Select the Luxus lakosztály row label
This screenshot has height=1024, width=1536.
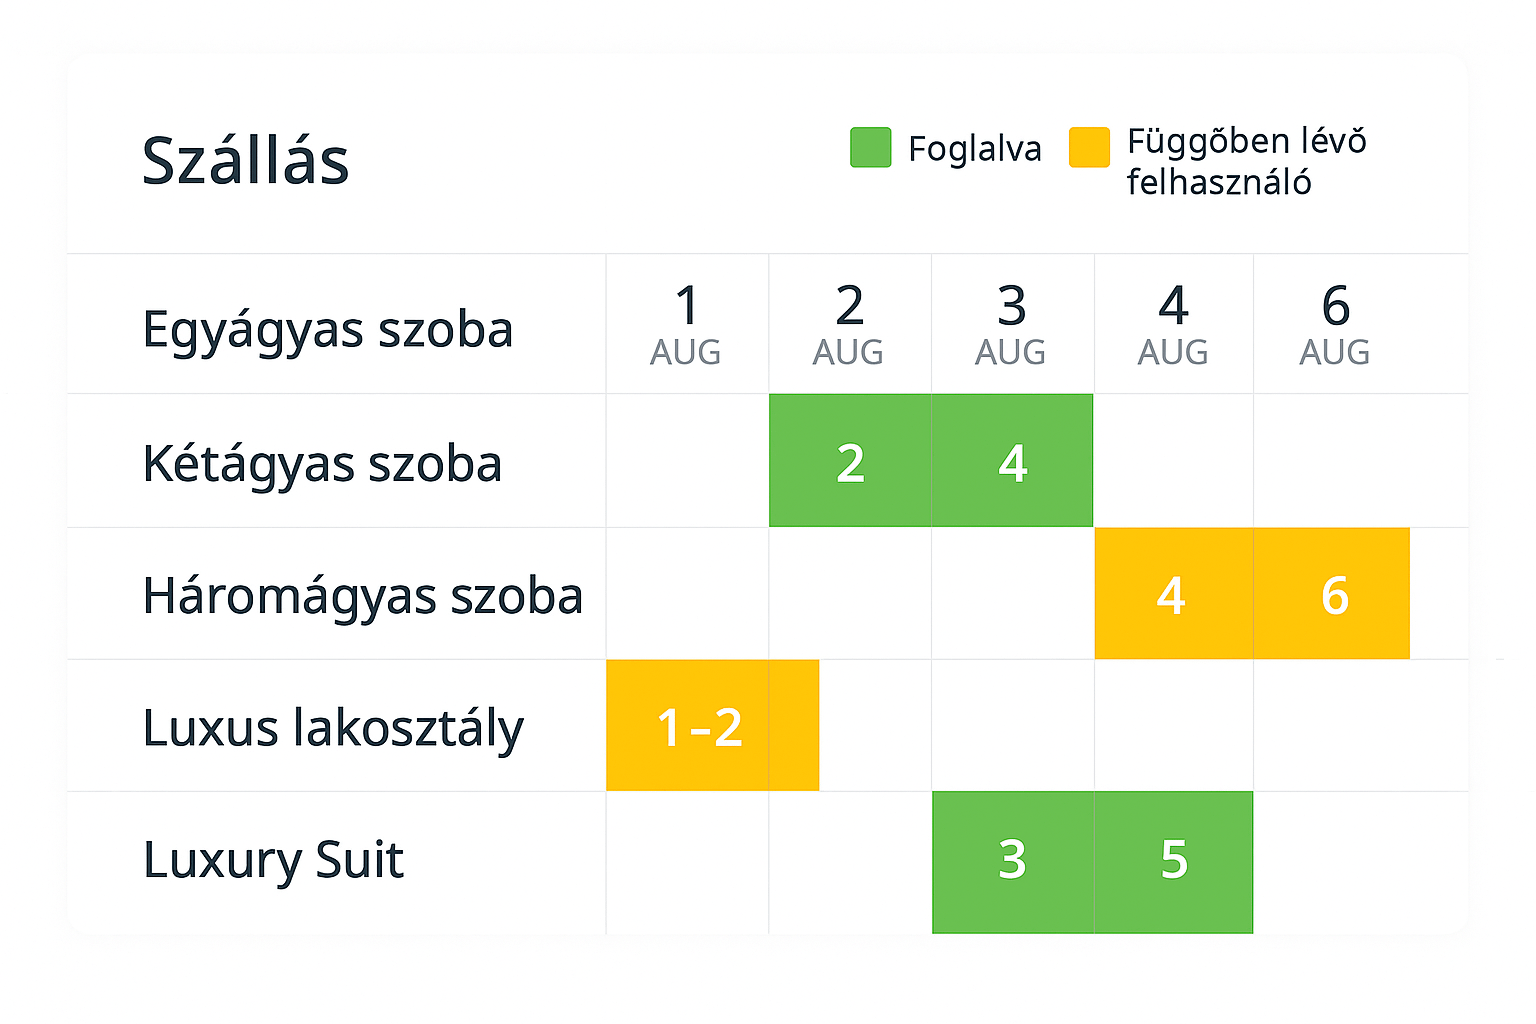tap(333, 728)
